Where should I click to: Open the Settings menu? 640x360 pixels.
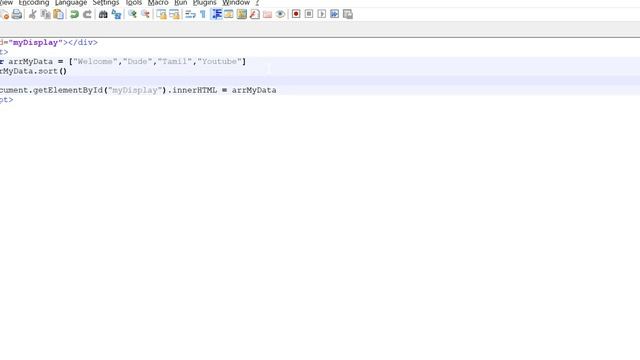tap(106, 2)
